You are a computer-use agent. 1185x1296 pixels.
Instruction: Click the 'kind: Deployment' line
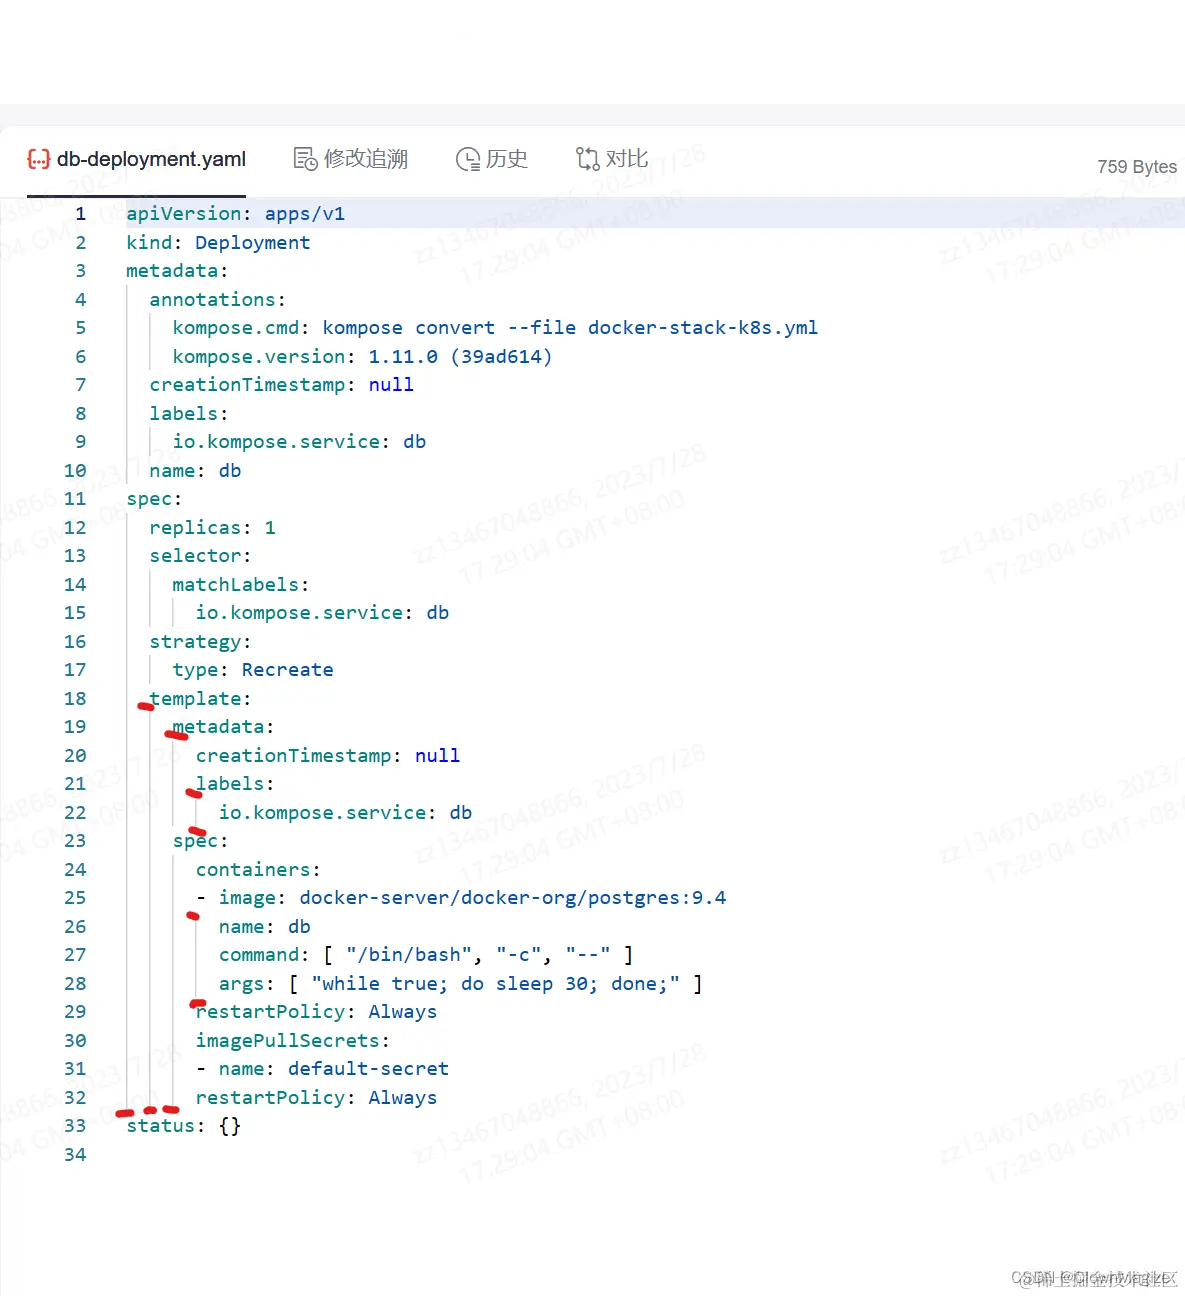click(218, 243)
